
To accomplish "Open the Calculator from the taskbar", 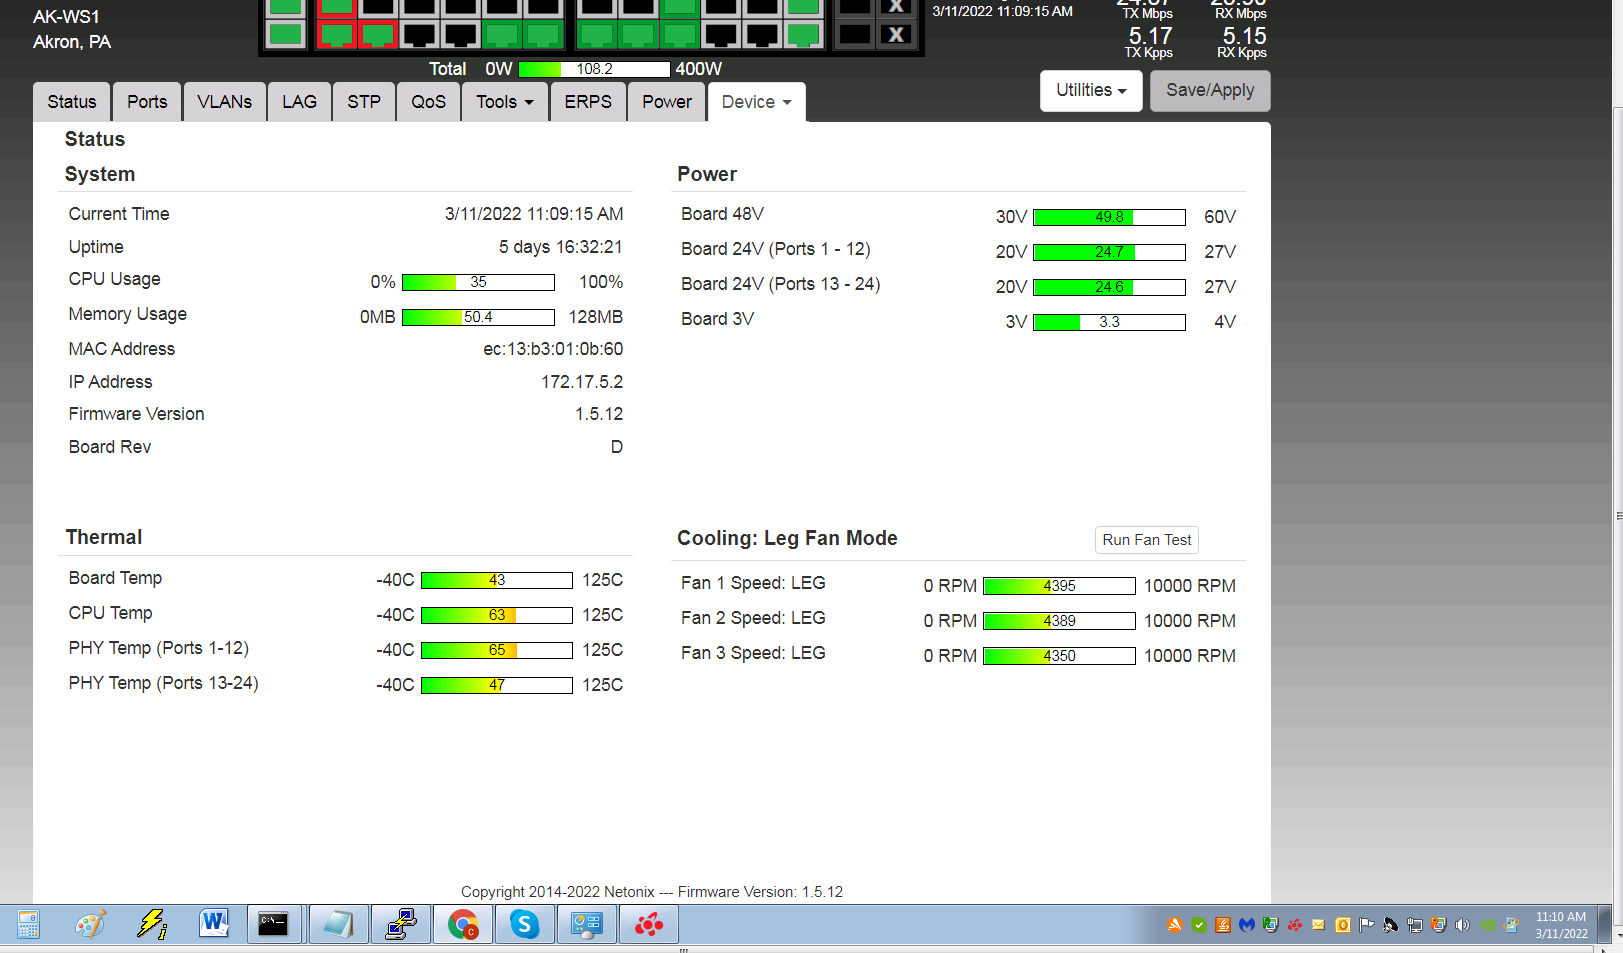I will coord(28,924).
